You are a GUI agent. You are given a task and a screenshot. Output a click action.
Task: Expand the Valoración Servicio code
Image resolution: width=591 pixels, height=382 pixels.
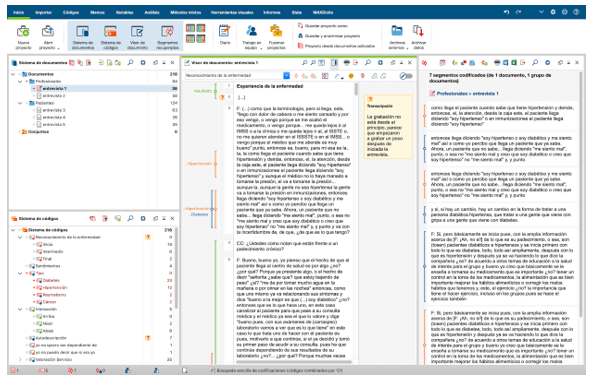pyautogui.click(x=20, y=360)
